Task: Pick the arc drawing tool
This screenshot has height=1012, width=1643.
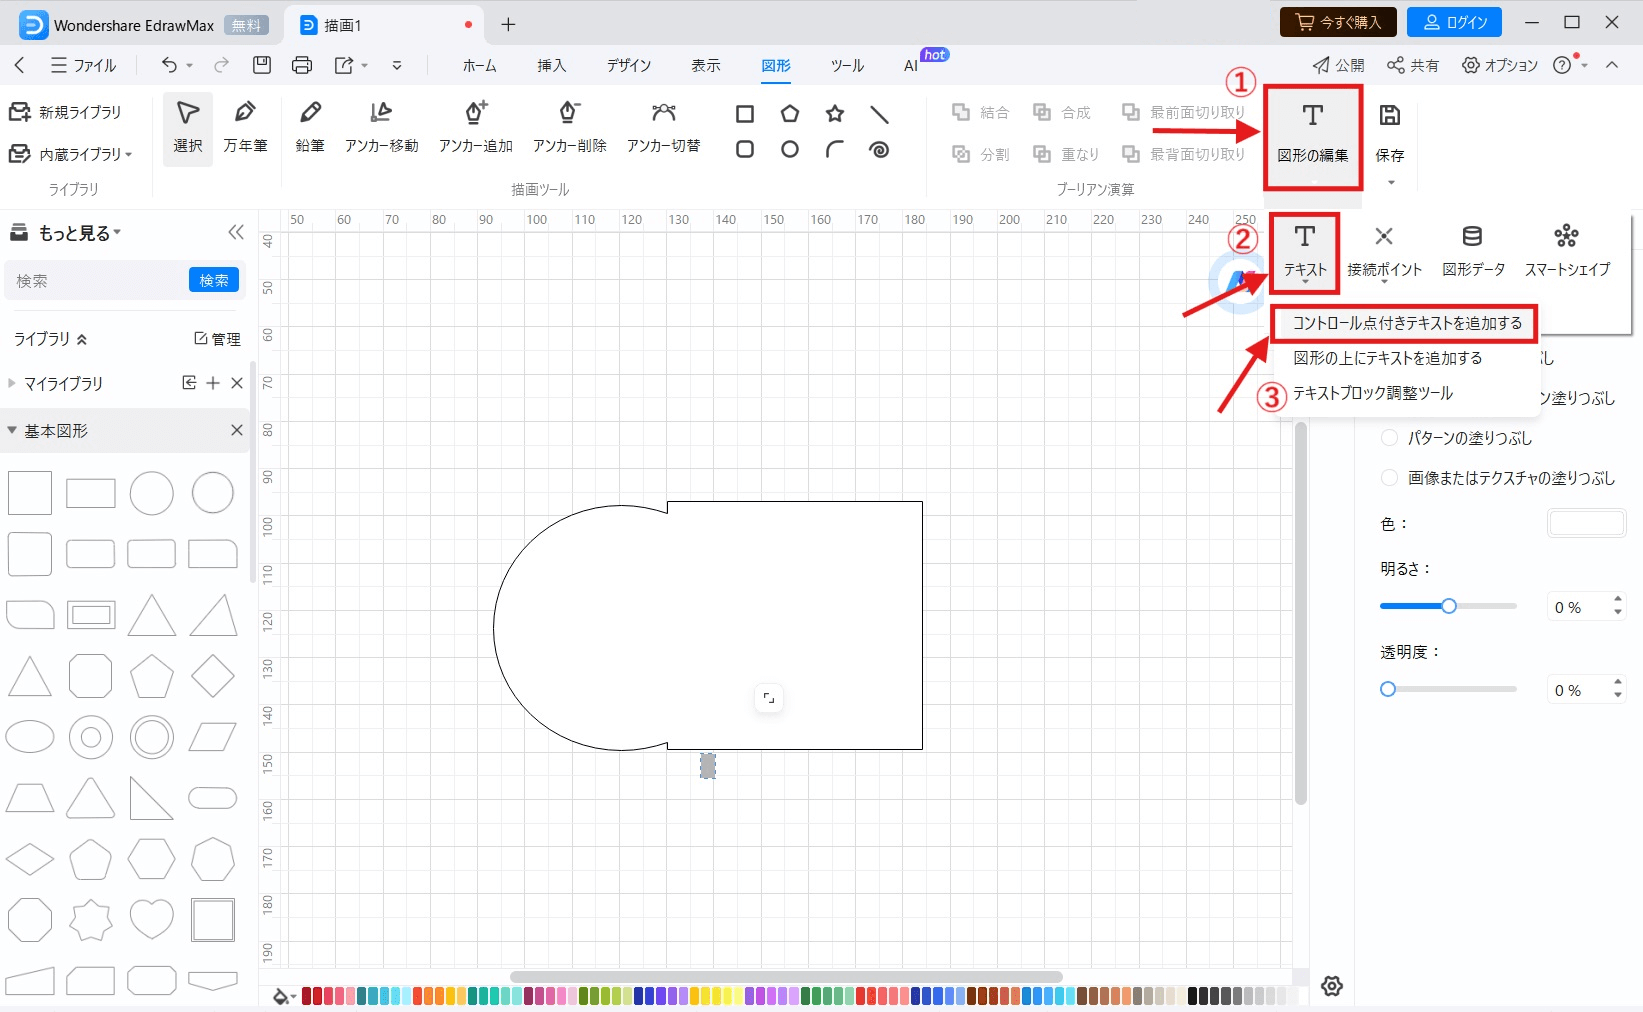Action: (835, 150)
